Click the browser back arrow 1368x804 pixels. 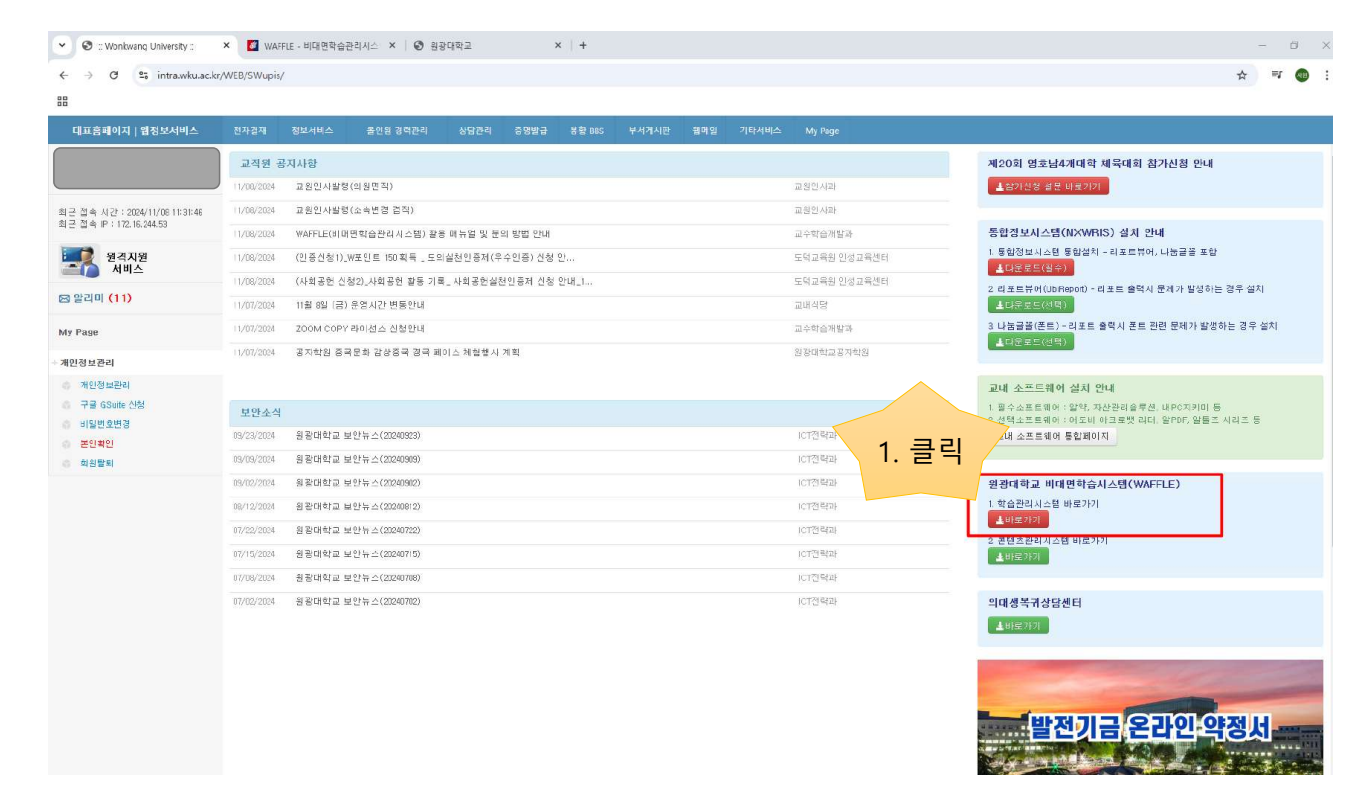pos(64,75)
